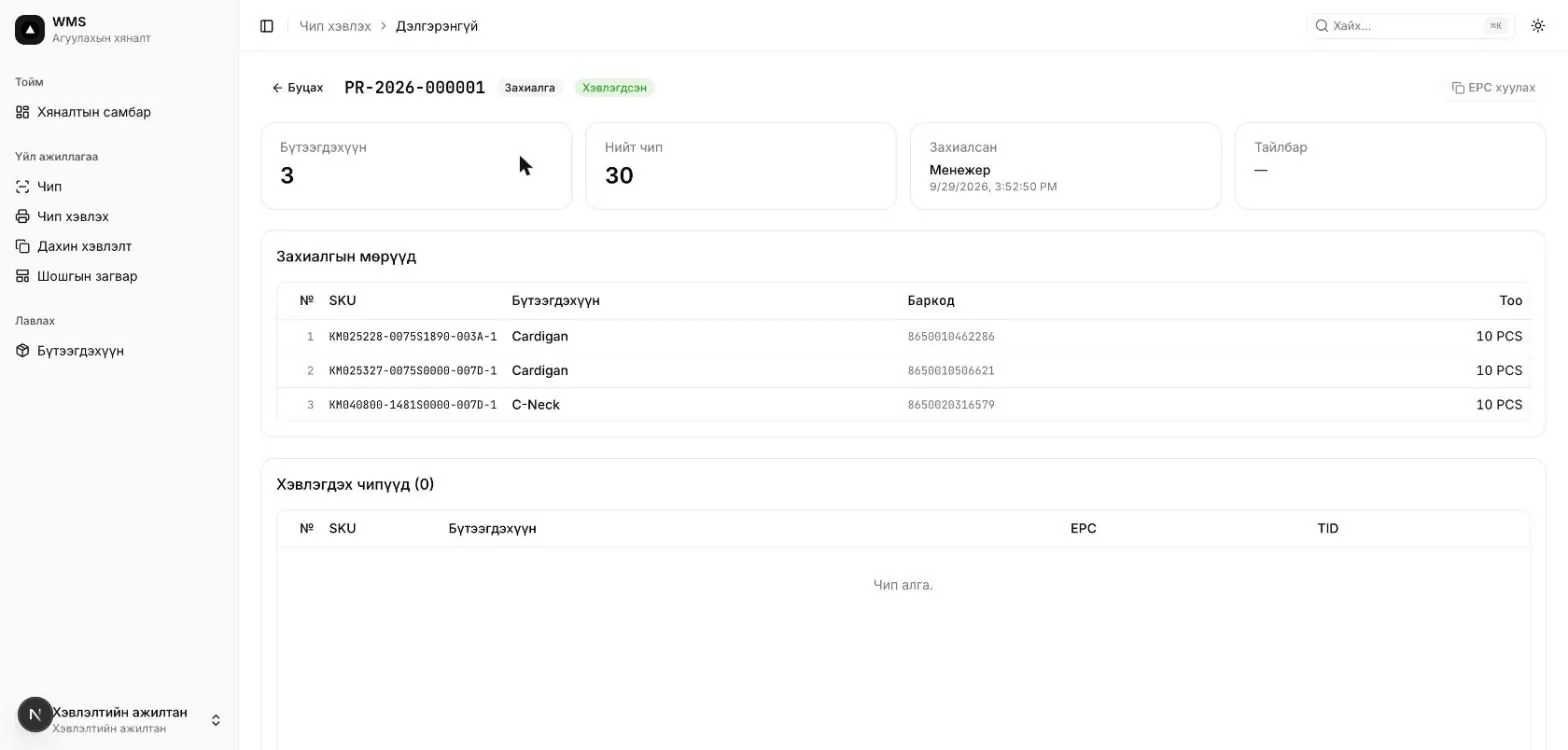
Task: Open Чип хэвлэх in sidebar
Action: 119,216
